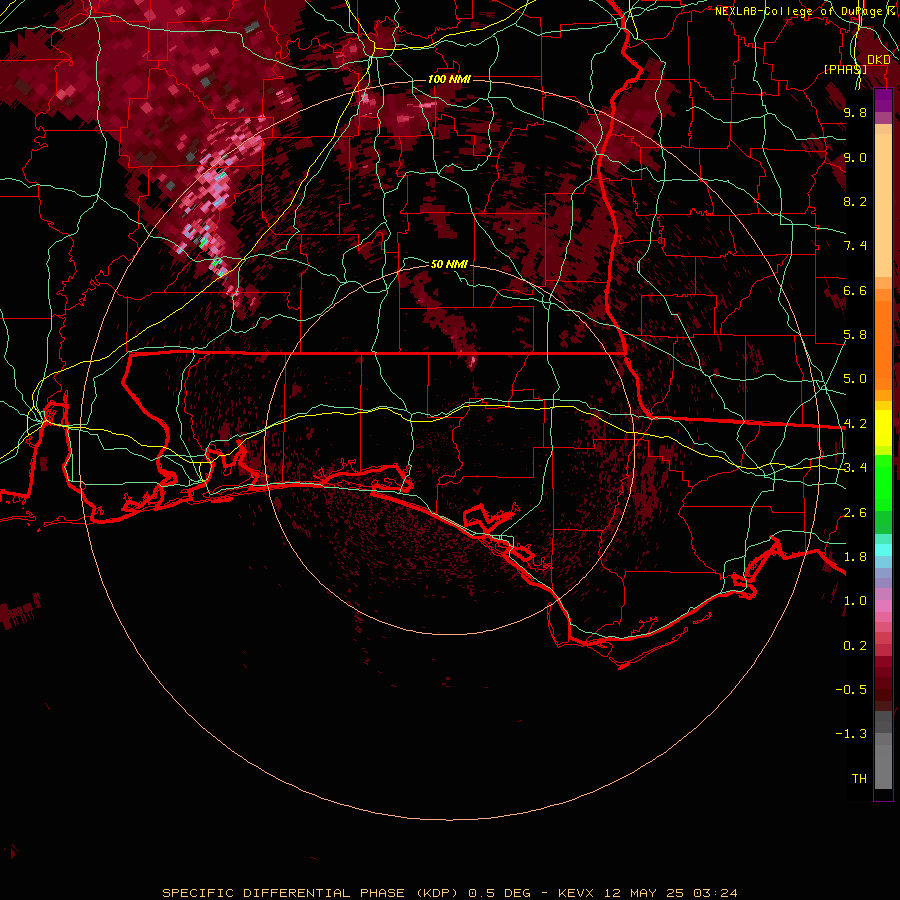
Task: Select the 5.0 value on the color scale
Action: [x=855, y=379]
